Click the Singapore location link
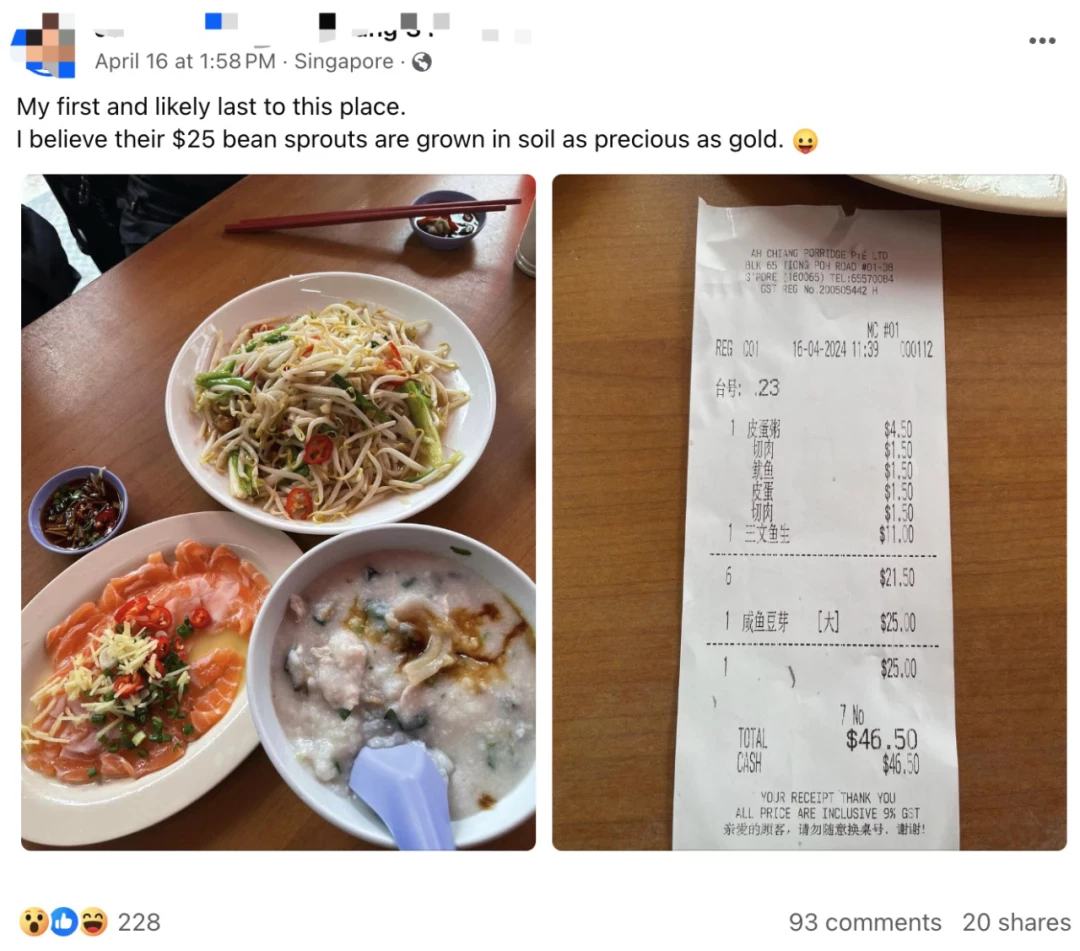Viewport: 1080px width, 951px height. [x=344, y=61]
